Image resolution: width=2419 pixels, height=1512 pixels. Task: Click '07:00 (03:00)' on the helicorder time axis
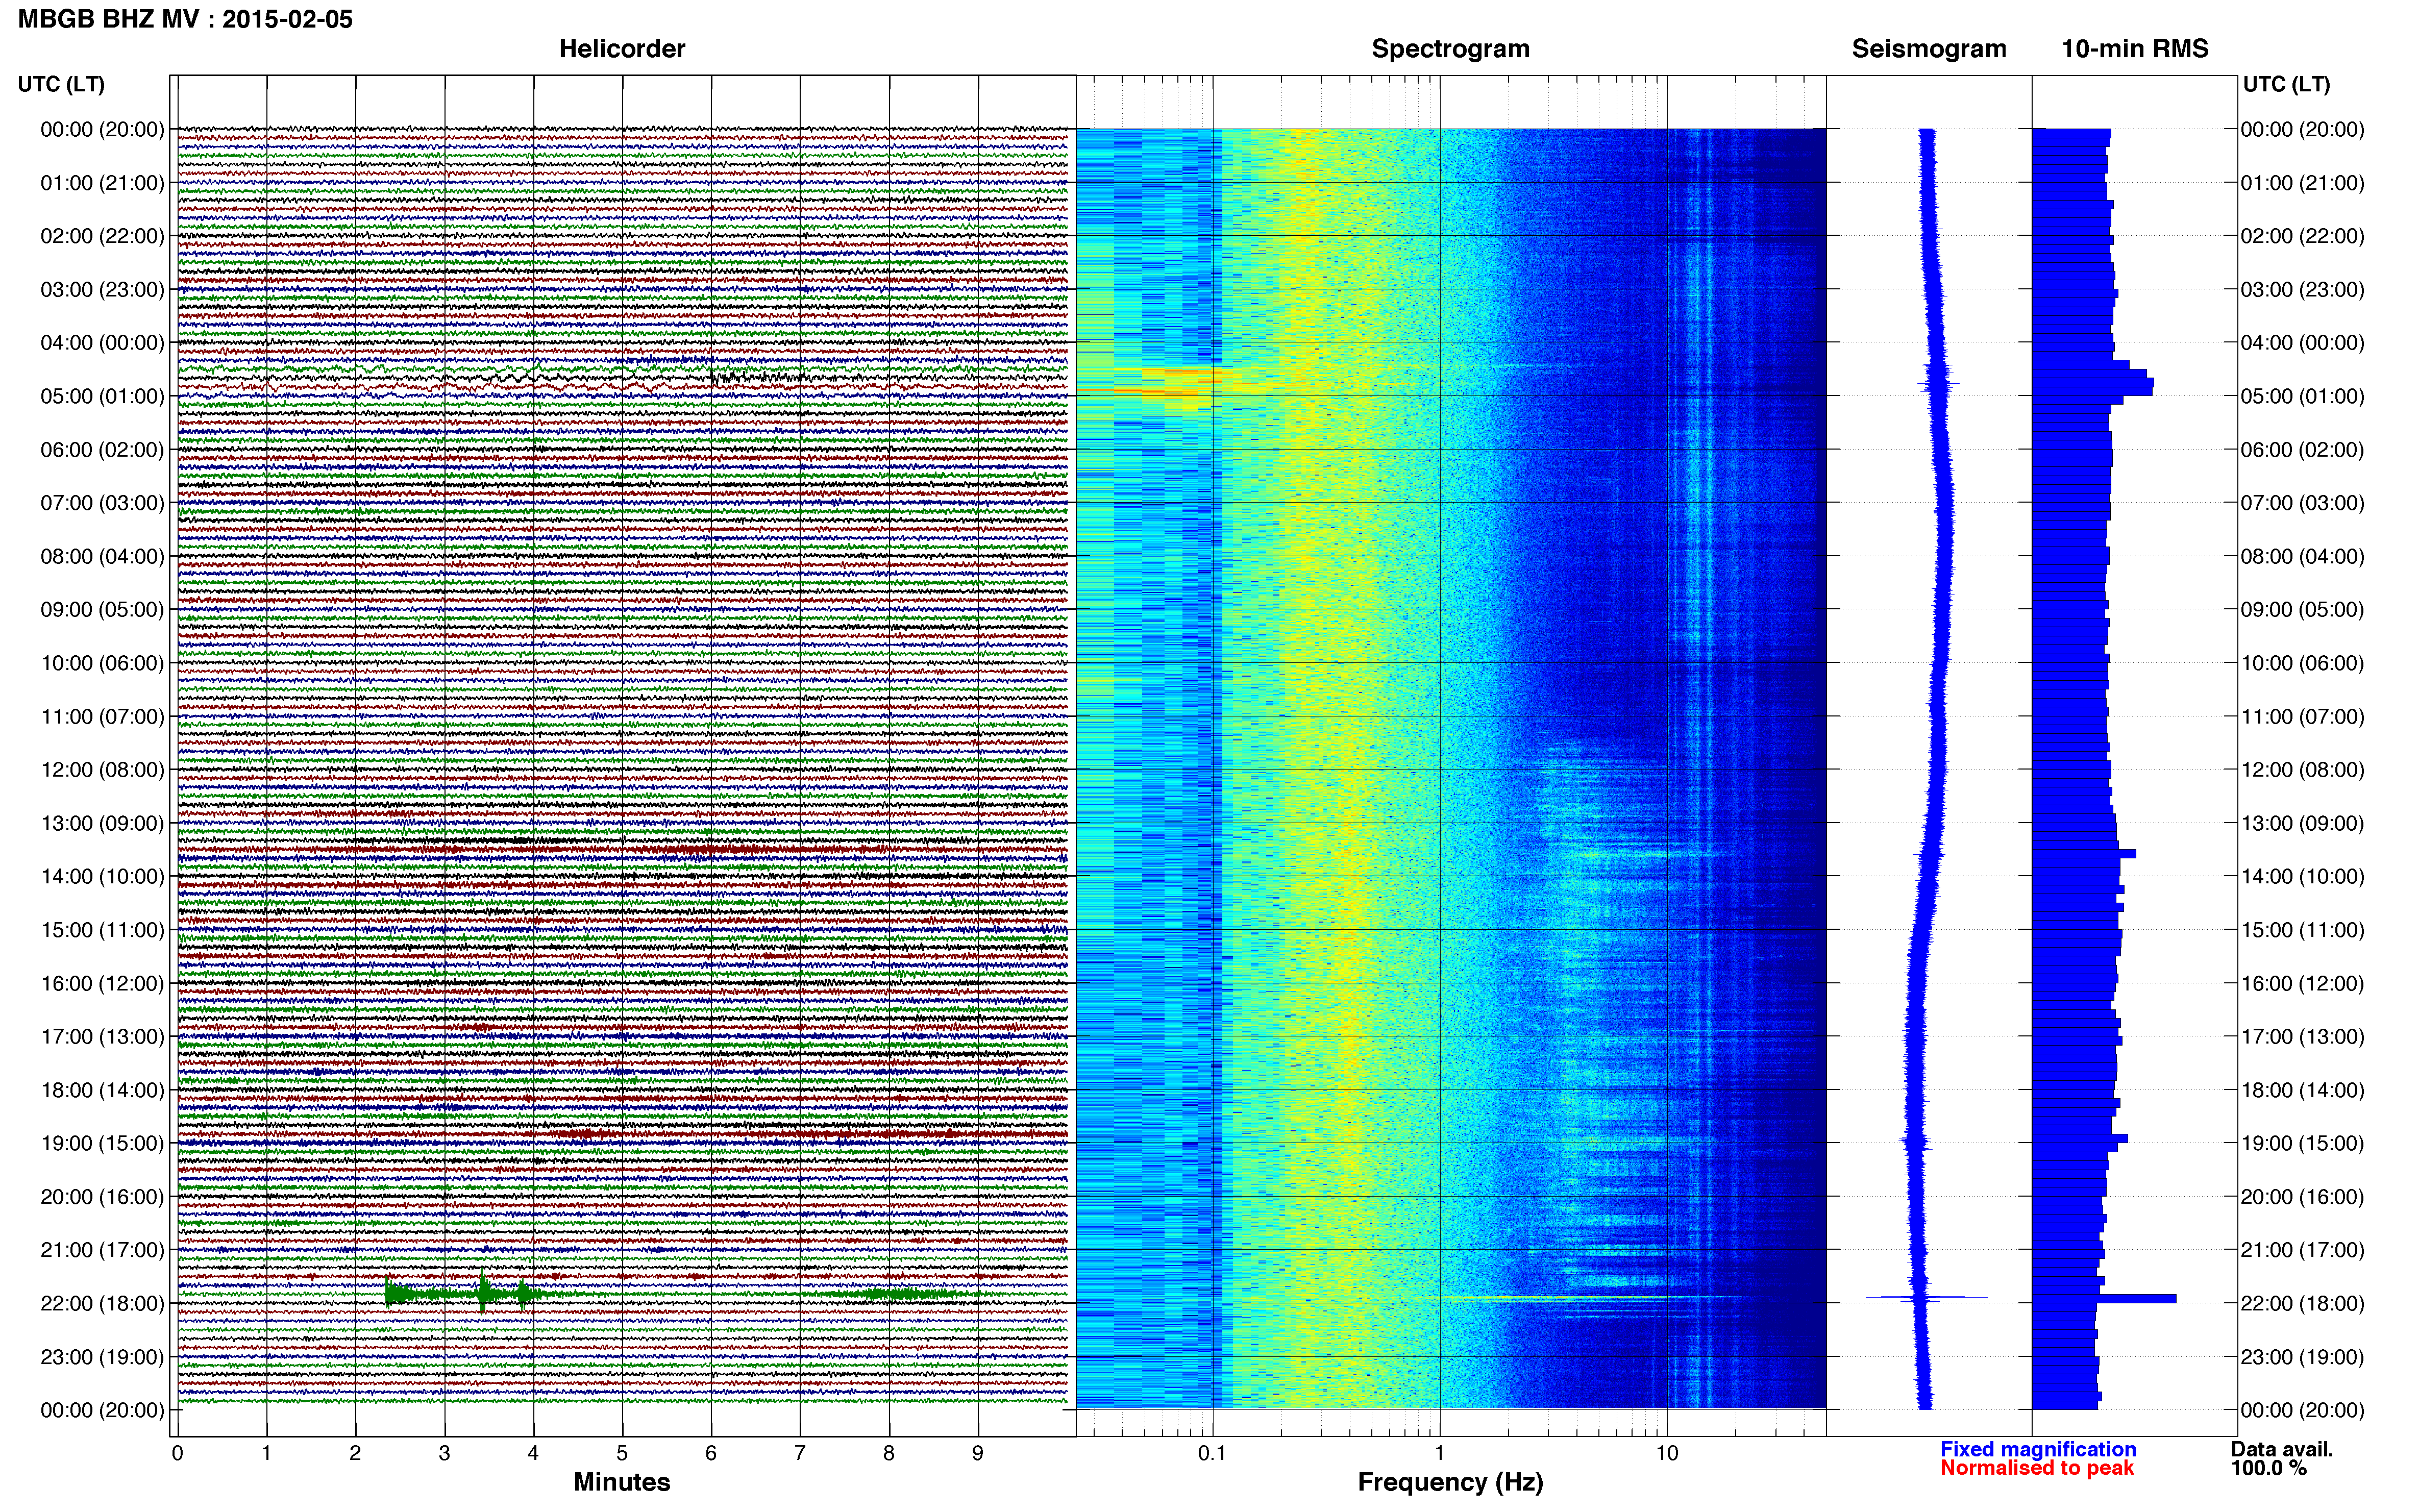pos(102,503)
